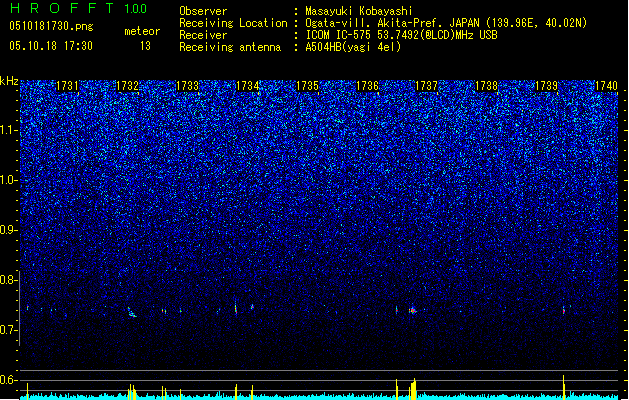Select observer name Masayuki Kobayashi
The width and height of the screenshot is (629, 400).
click(359, 11)
